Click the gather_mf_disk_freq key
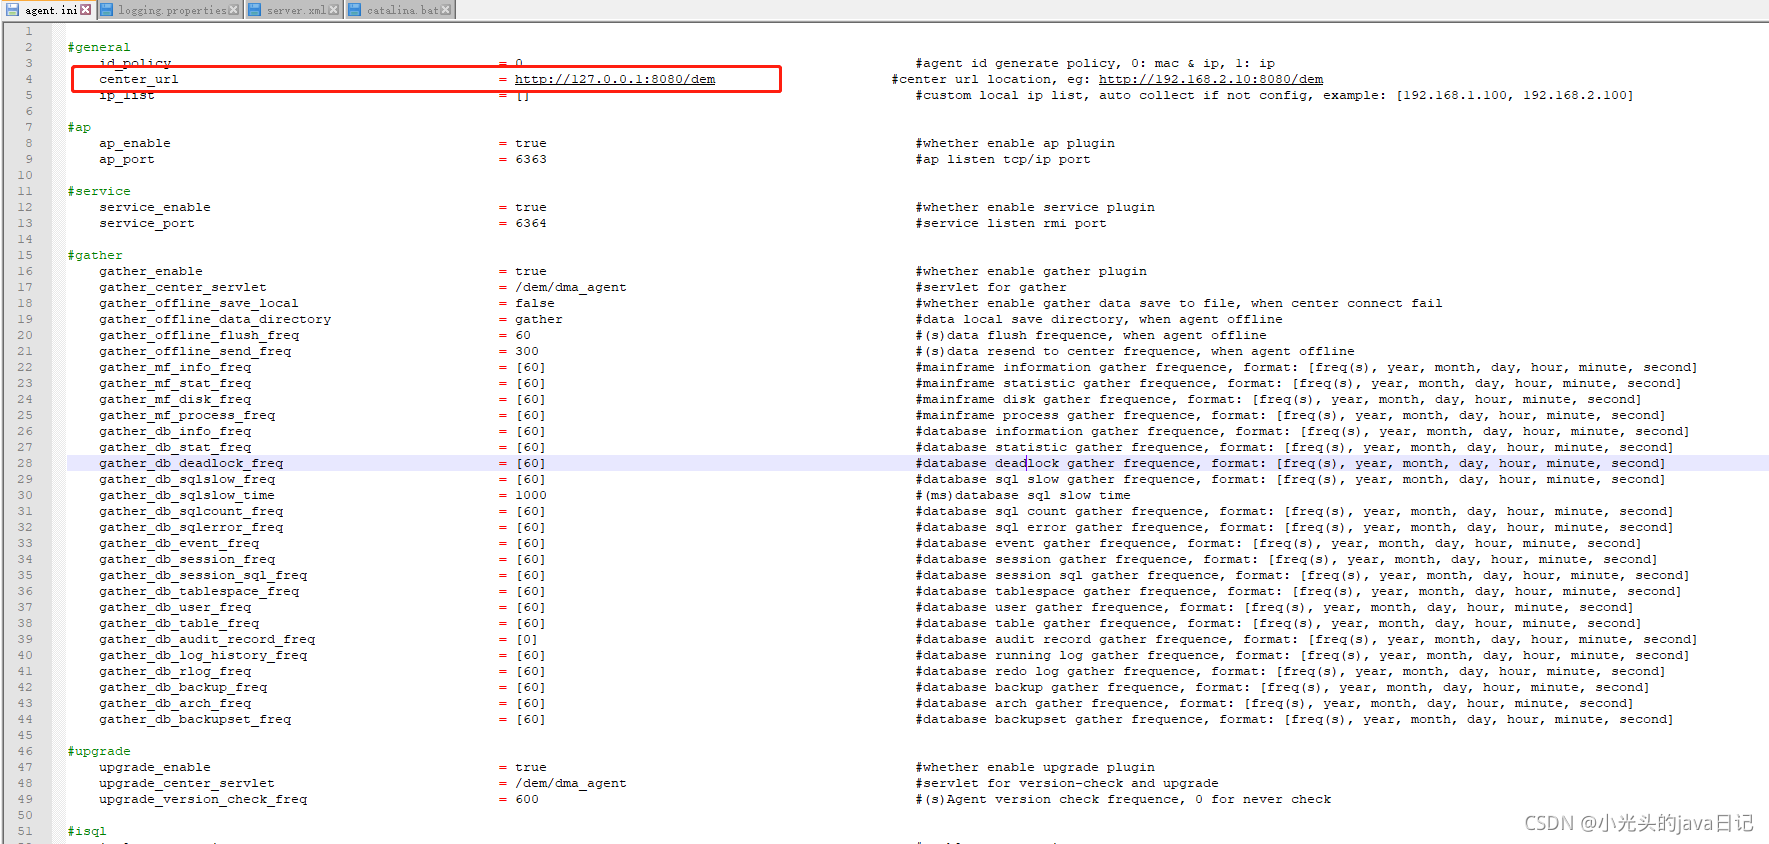The width and height of the screenshot is (1769, 844). coord(175,399)
